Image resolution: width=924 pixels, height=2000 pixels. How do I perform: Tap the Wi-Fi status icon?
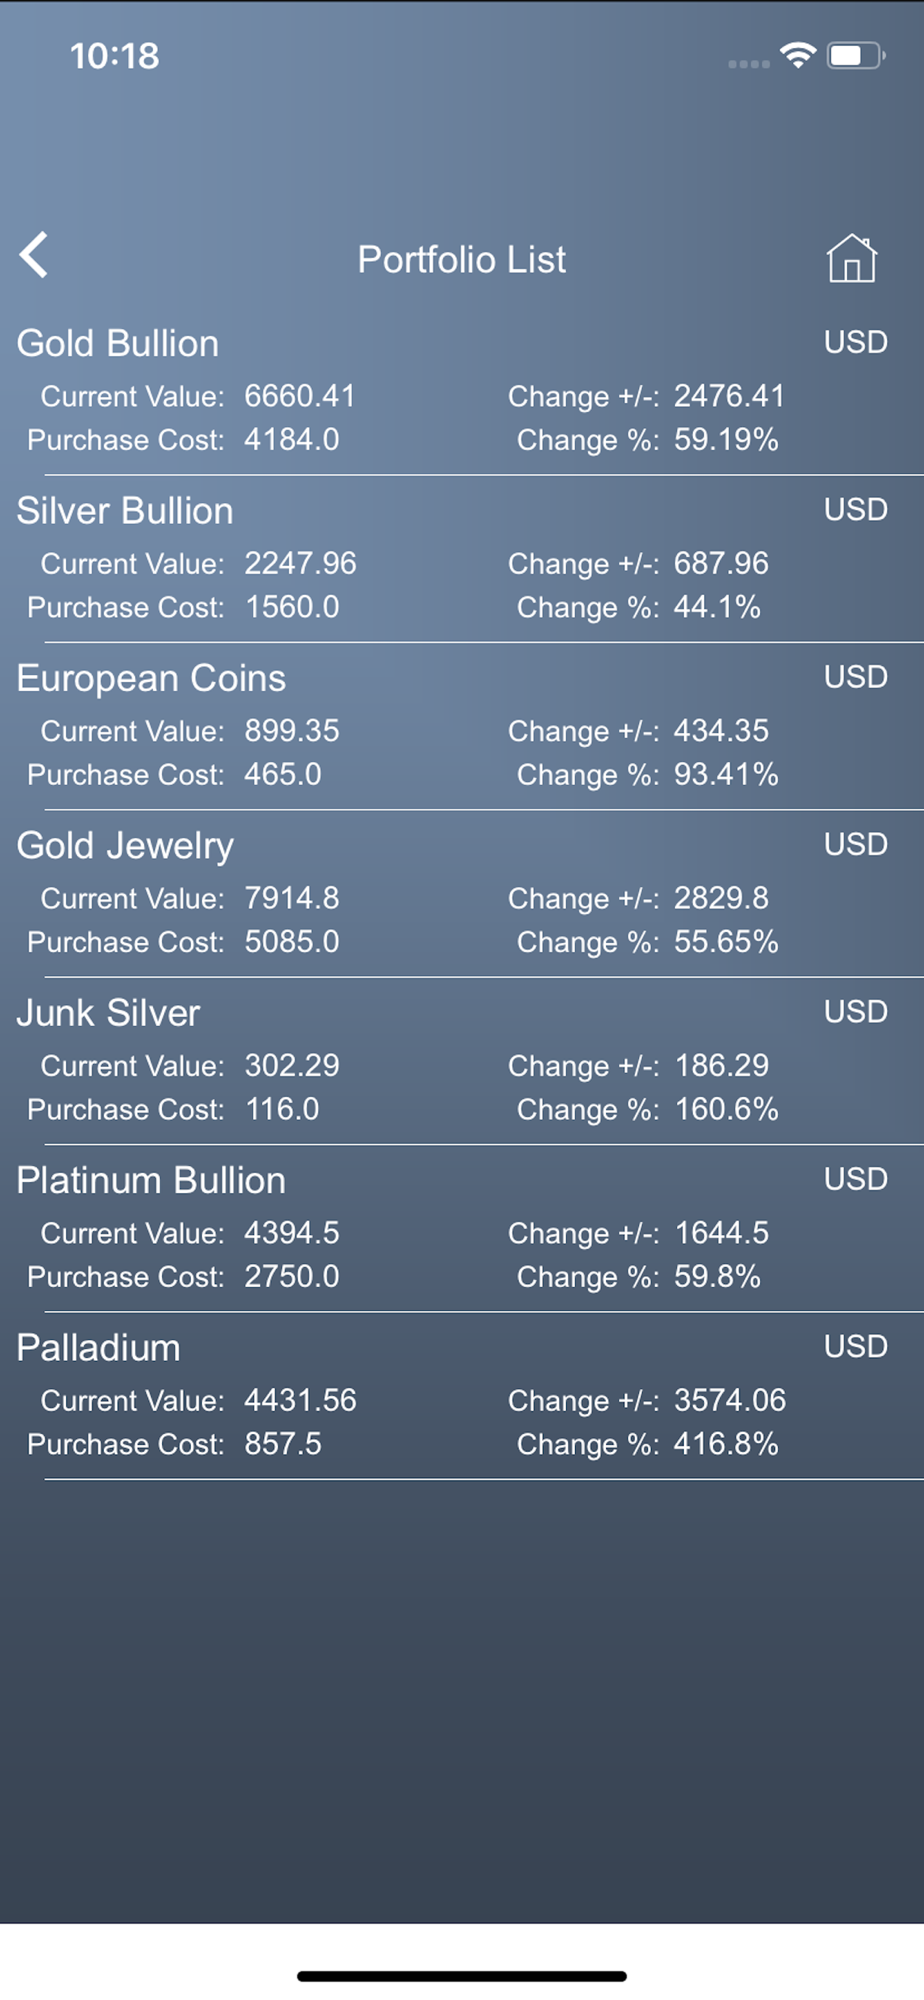(x=797, y=55)
